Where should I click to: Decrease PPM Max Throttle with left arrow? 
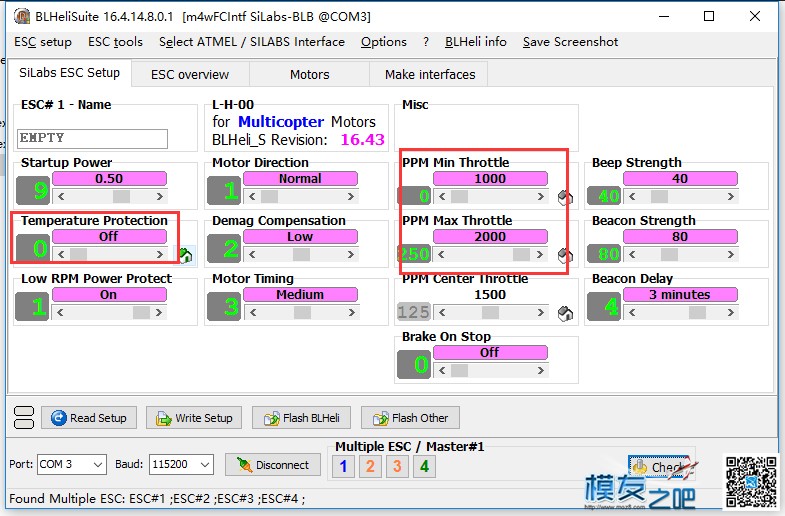(x=442, y=255)
